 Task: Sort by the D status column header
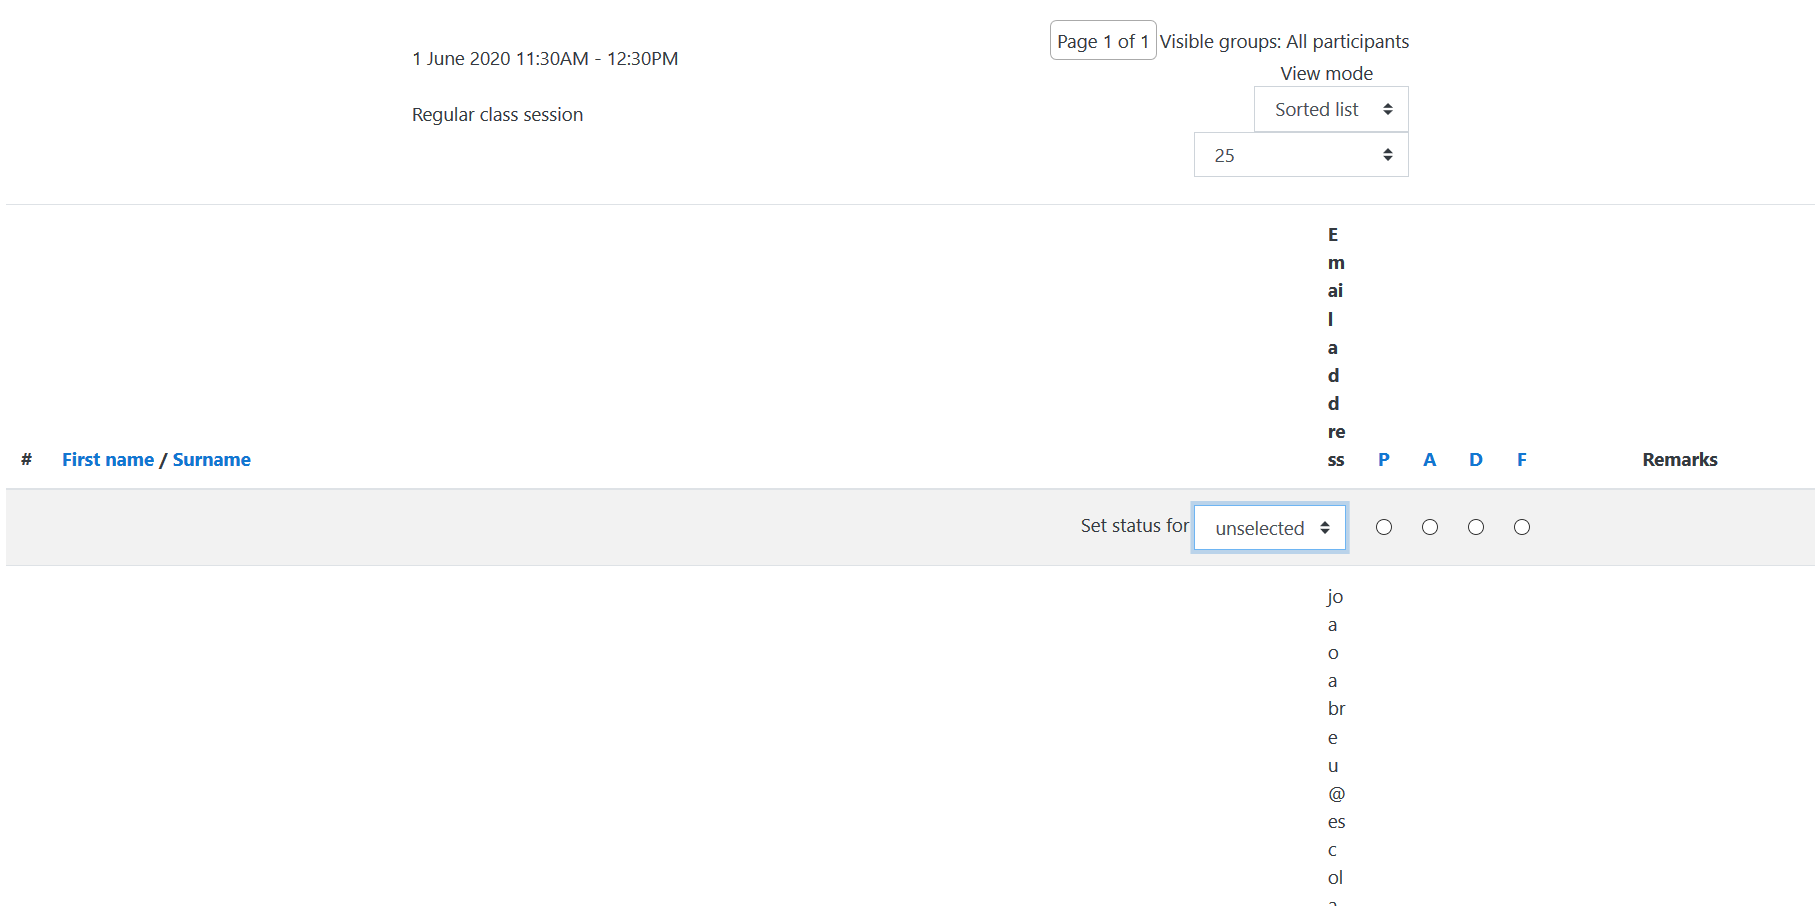(1475, 459)
